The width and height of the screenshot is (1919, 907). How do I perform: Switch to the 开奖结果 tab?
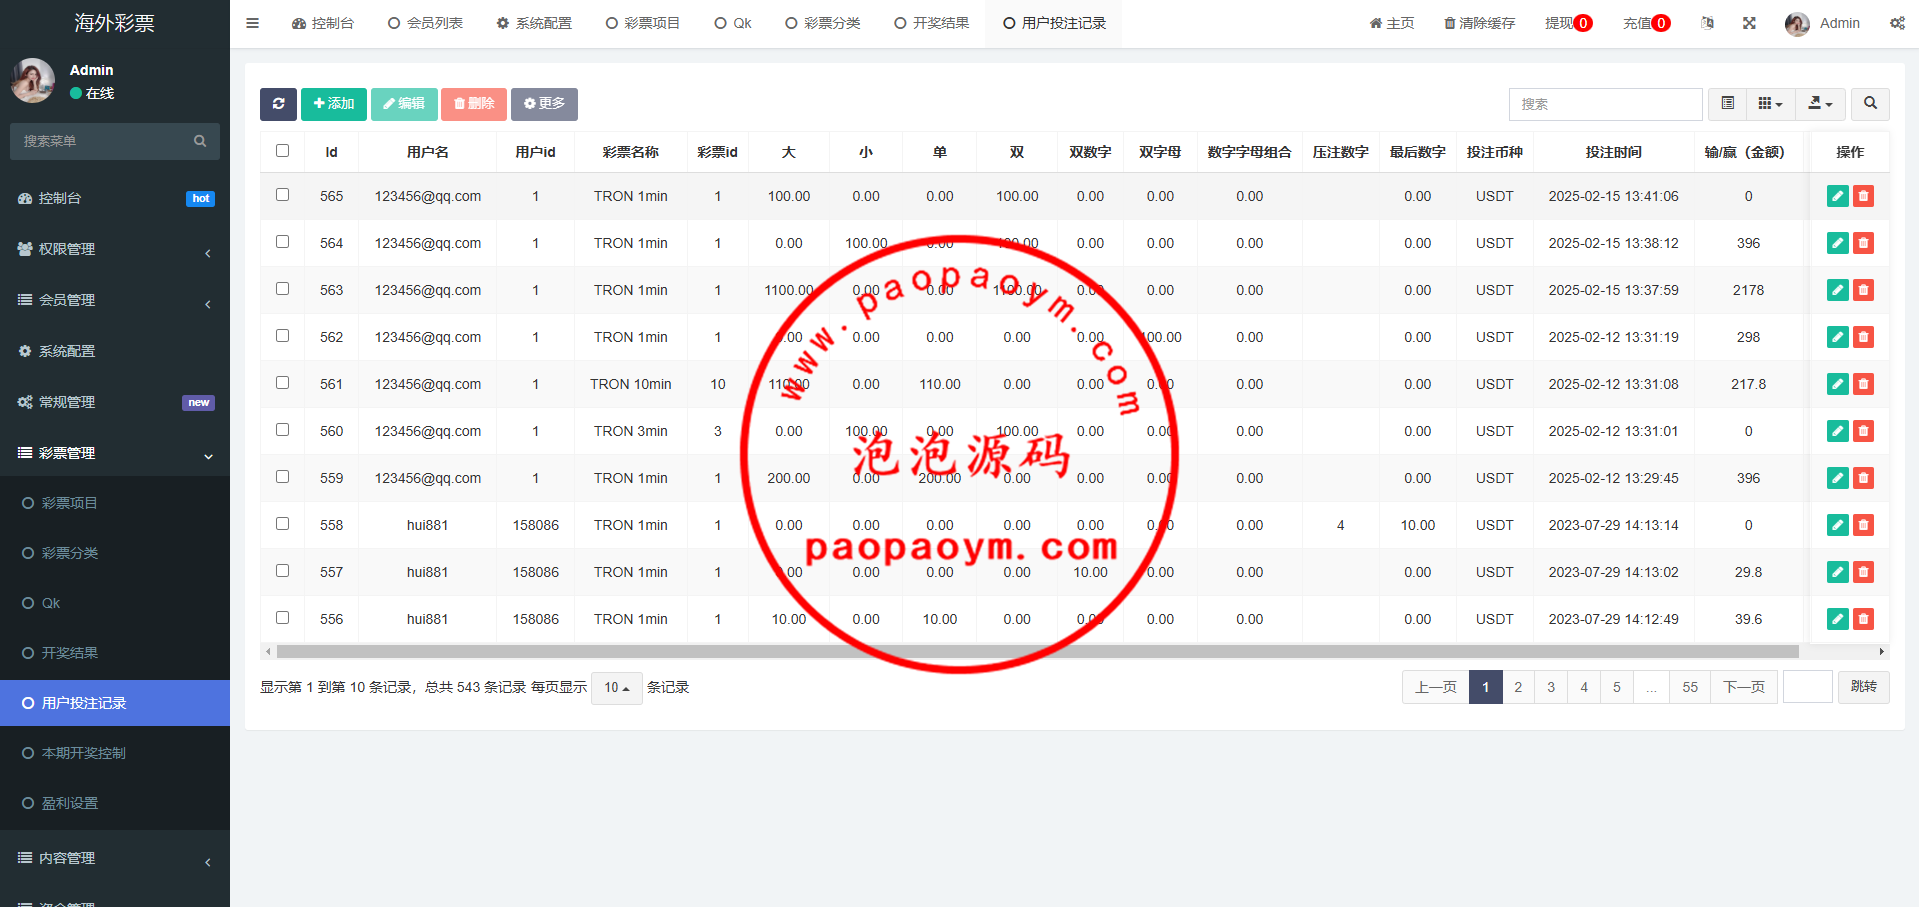[931, 23]
